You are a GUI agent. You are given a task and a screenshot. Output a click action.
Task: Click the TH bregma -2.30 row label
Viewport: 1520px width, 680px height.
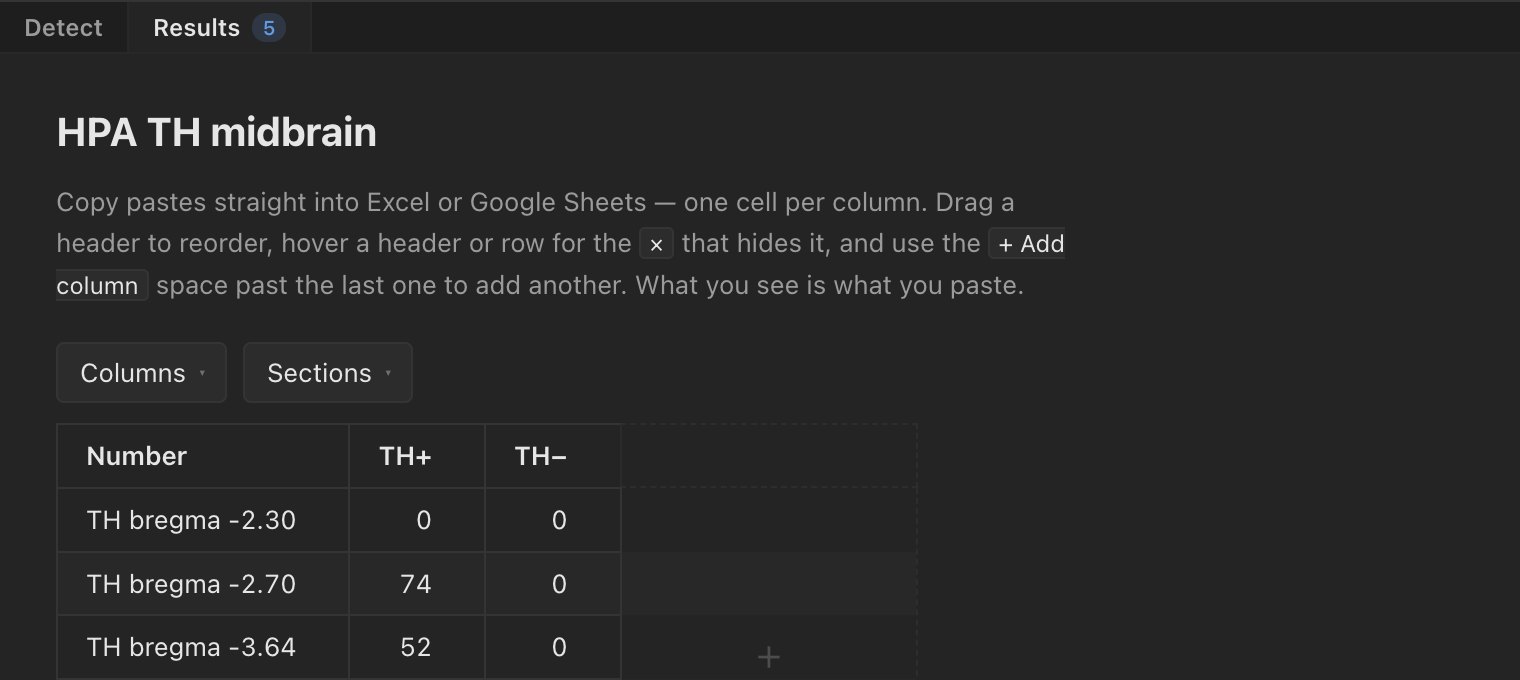(191, 520)
